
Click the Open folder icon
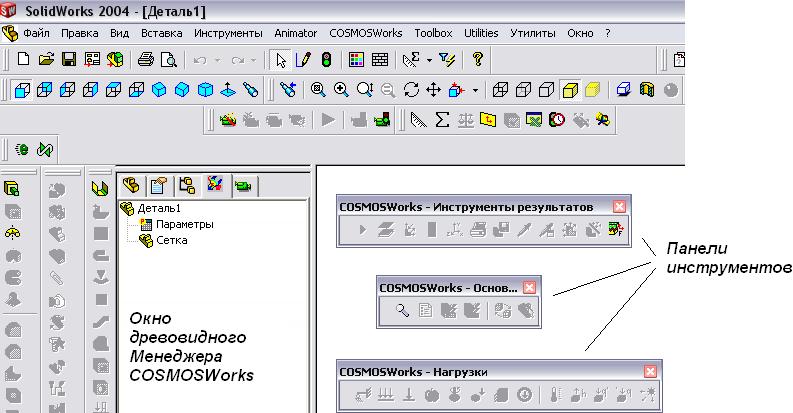(46, 60)
